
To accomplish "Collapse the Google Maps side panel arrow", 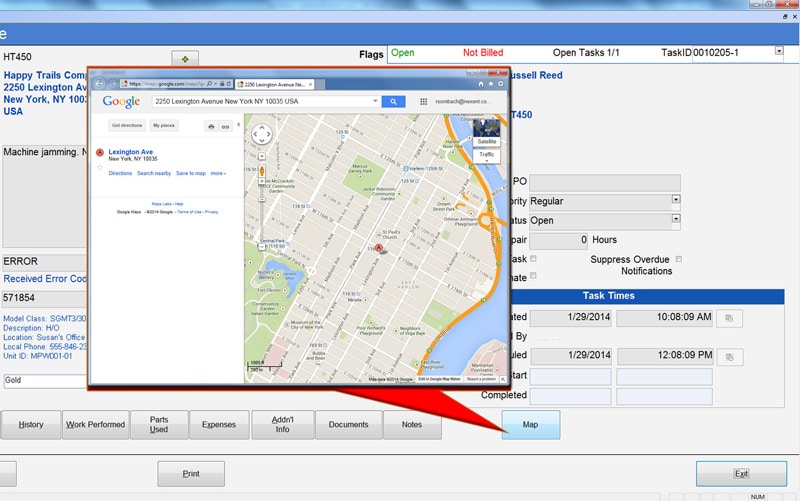I will pyautogui.click(x=238, y=124).
